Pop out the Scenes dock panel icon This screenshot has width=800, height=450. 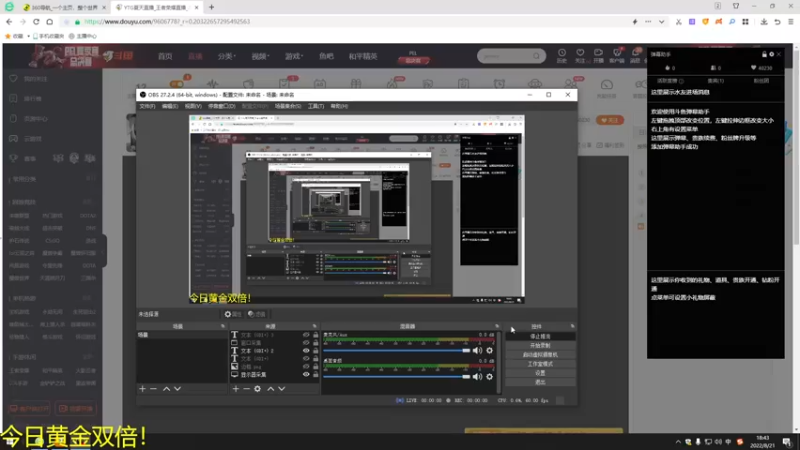click(x=222, y=326)
